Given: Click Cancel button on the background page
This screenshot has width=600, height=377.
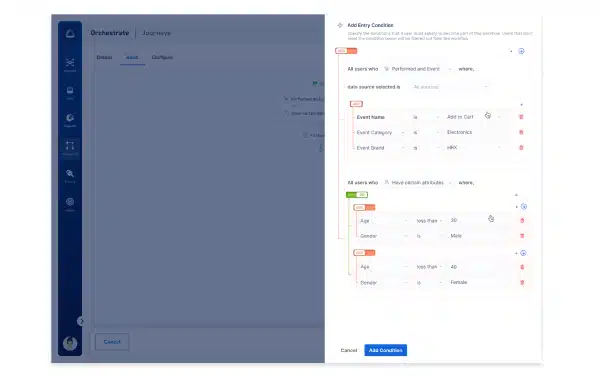Looking at the screenshot, I should [x=112, y=342].
